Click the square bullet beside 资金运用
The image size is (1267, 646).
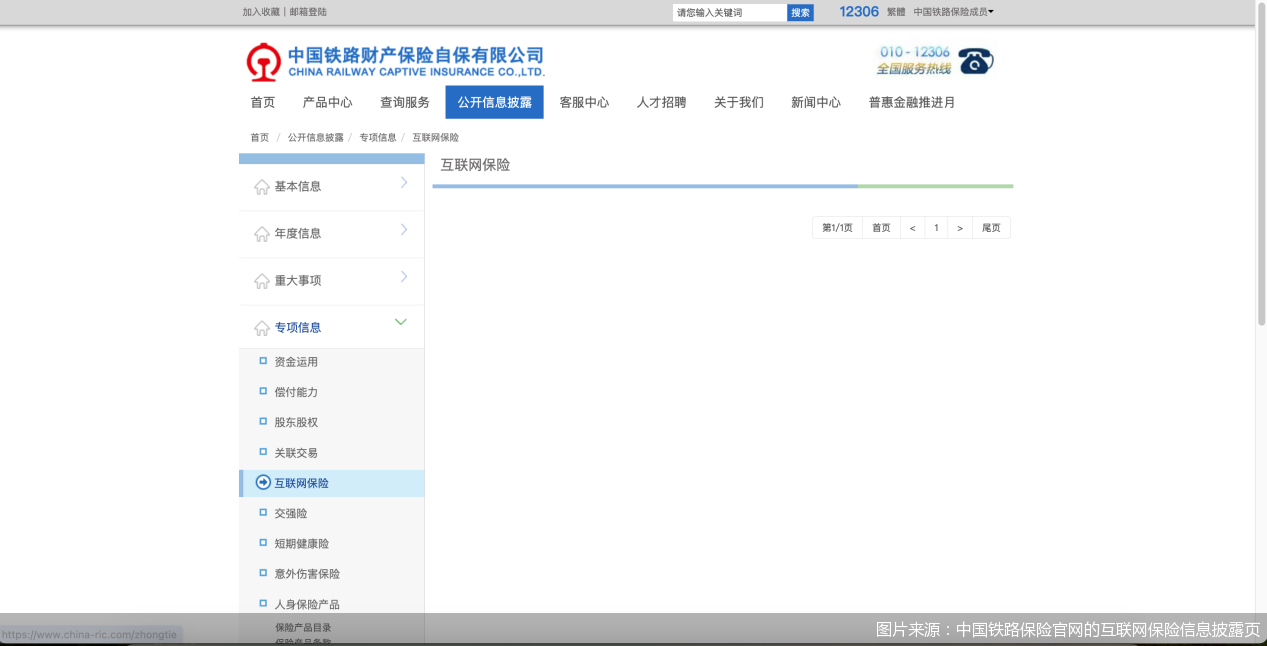point(263,361)
